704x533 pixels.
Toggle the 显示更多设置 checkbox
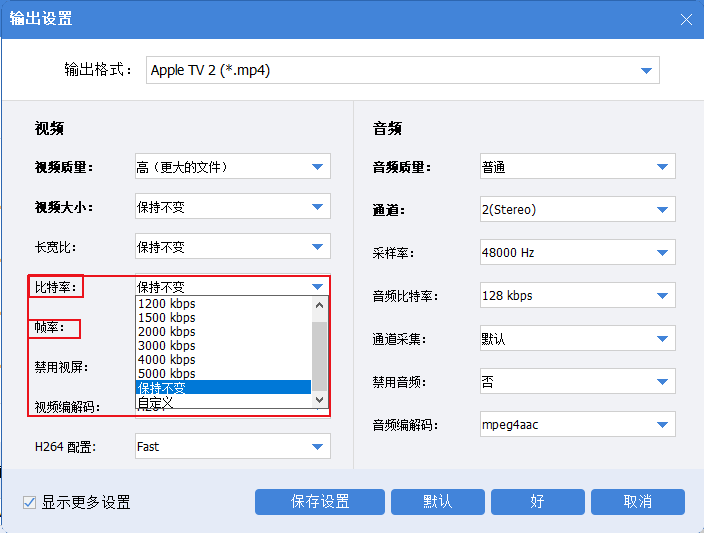coord(30,502)
